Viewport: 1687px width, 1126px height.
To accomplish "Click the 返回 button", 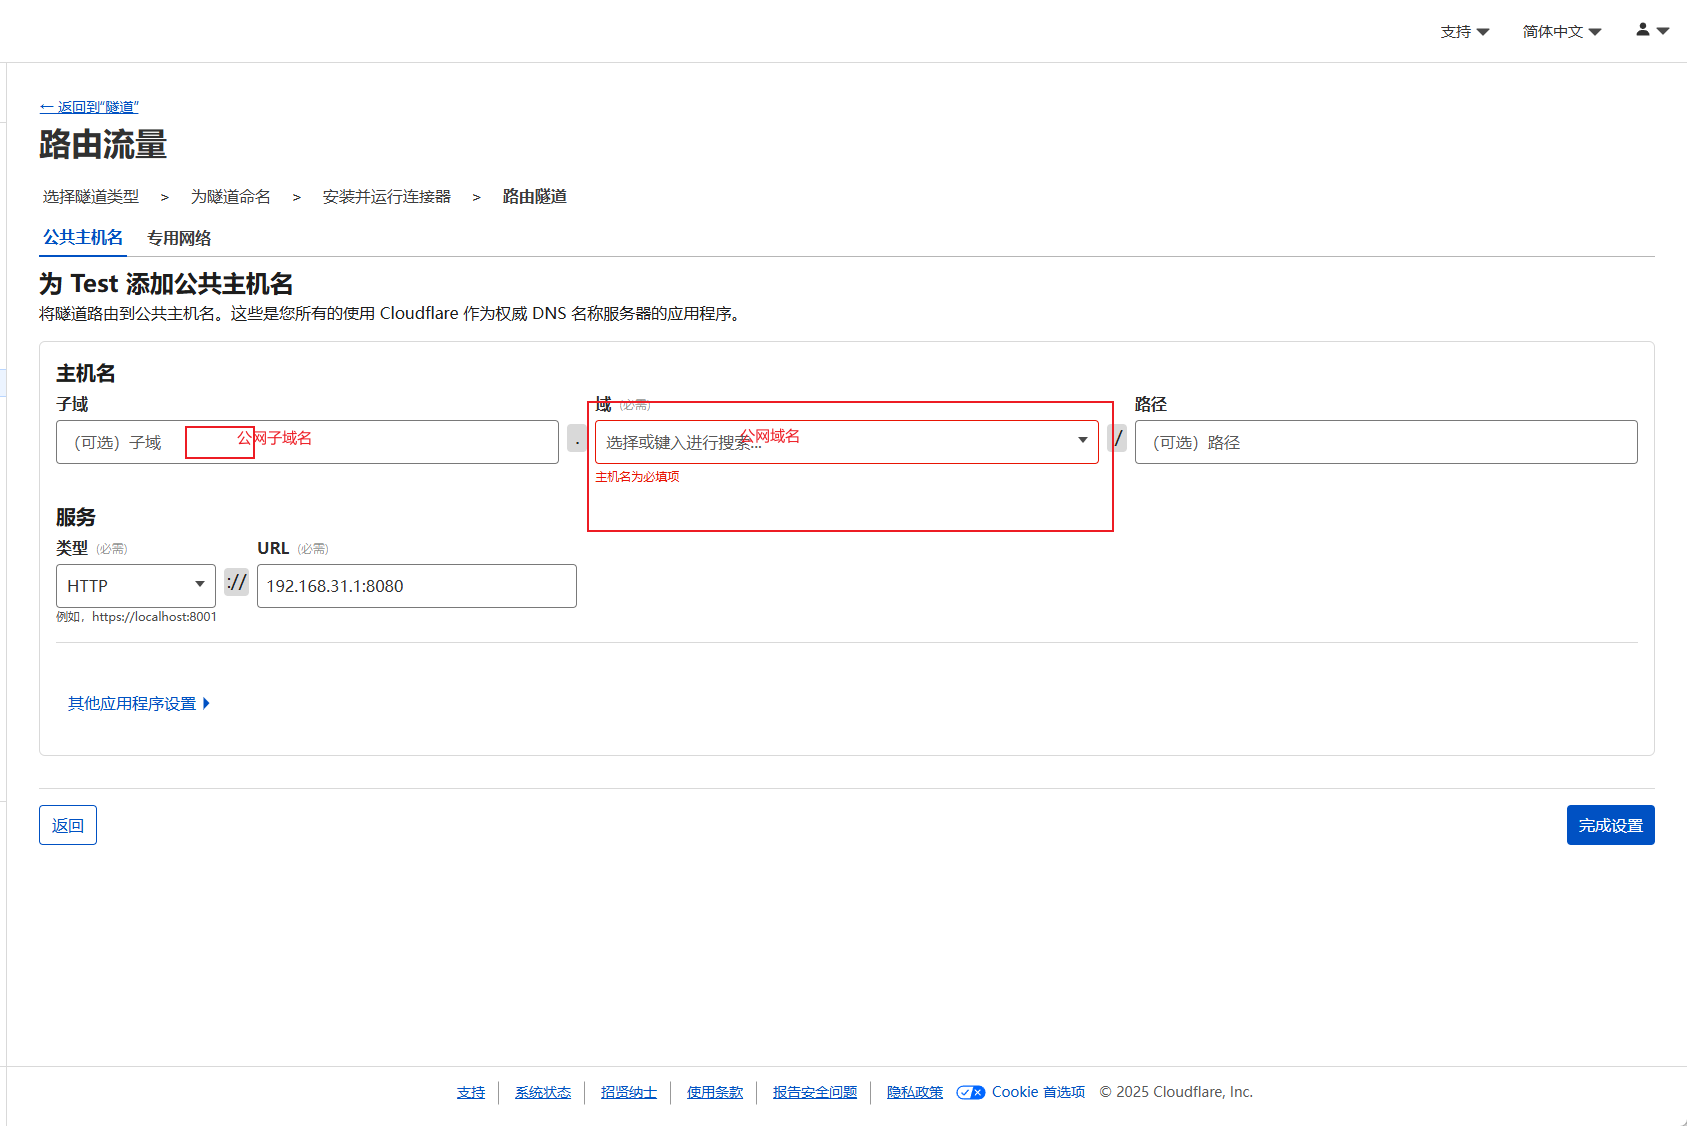I will (x=68, y=825).
